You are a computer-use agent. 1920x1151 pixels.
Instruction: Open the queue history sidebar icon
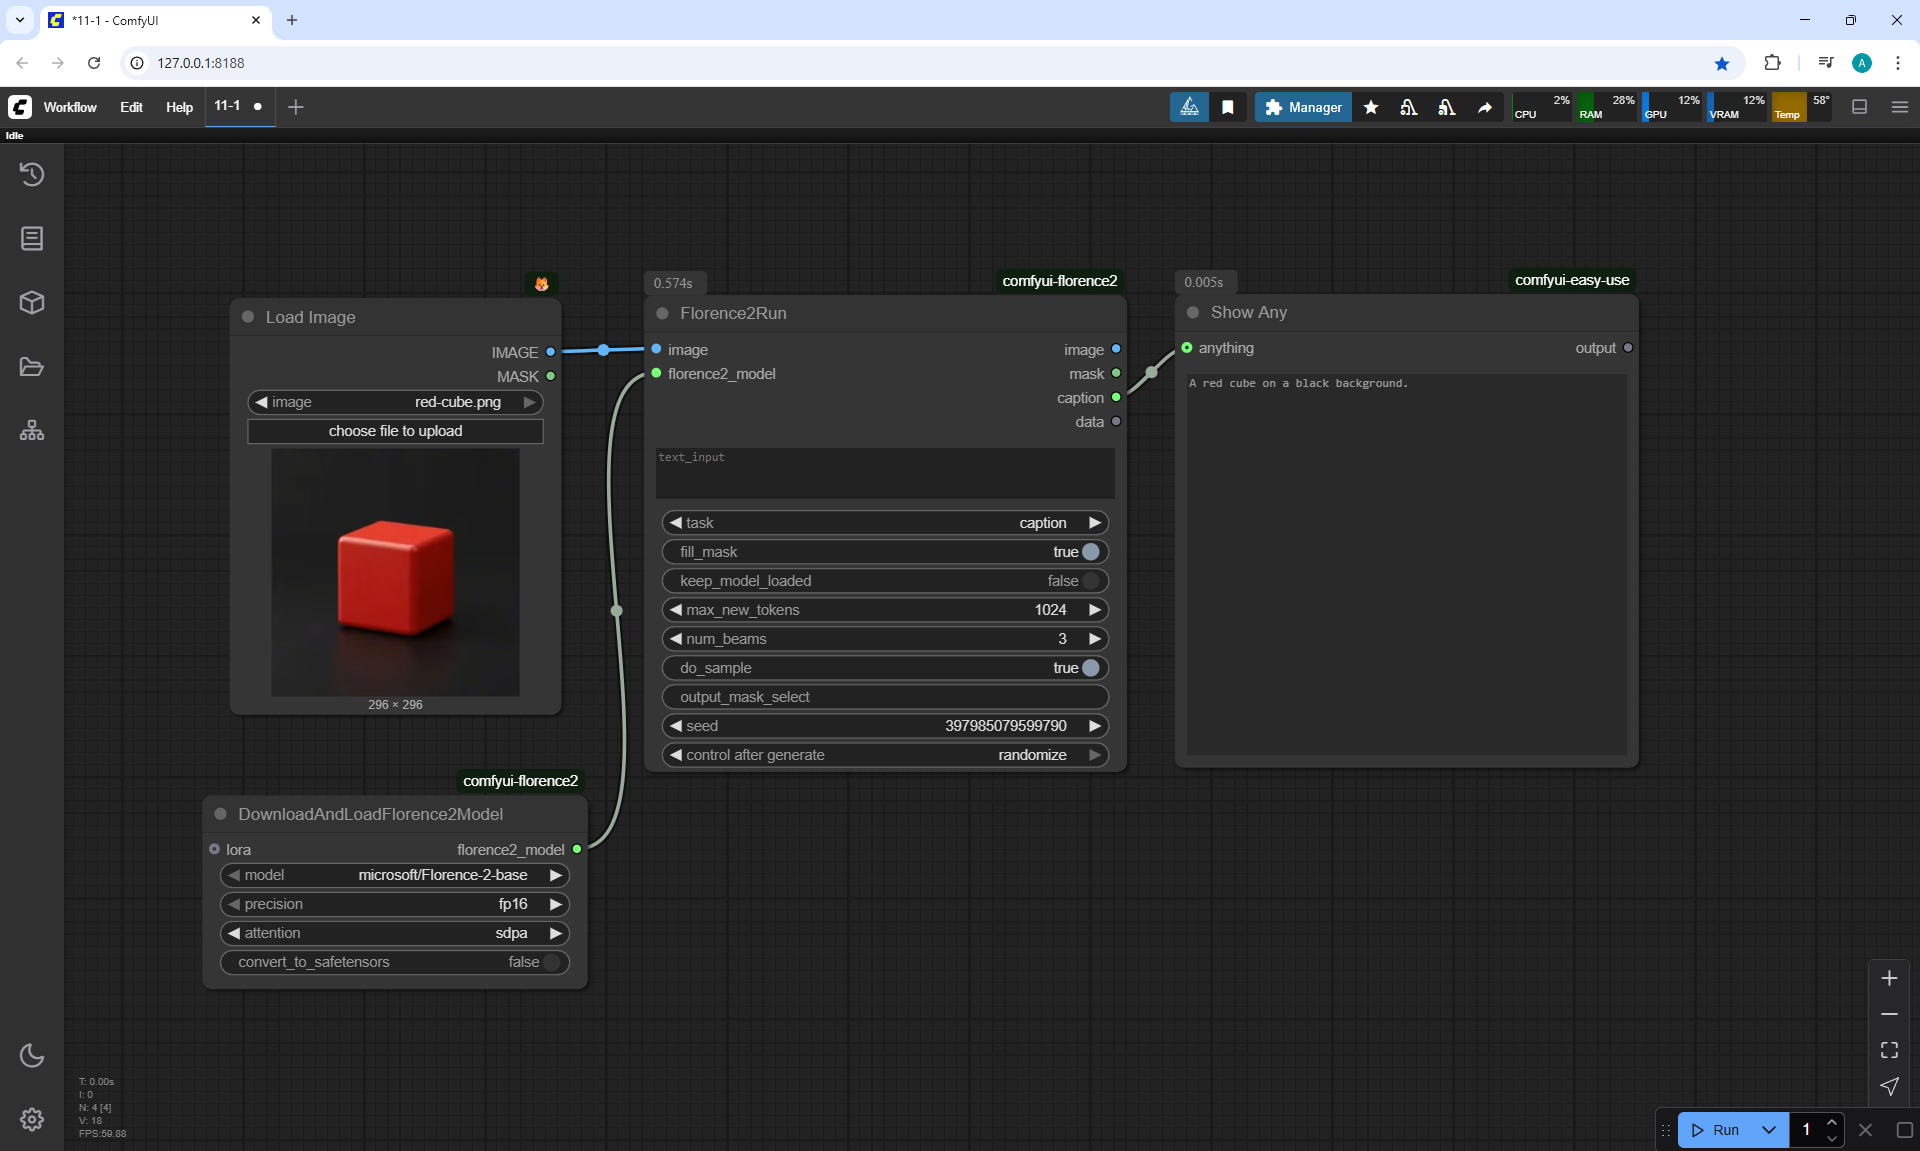32,174
